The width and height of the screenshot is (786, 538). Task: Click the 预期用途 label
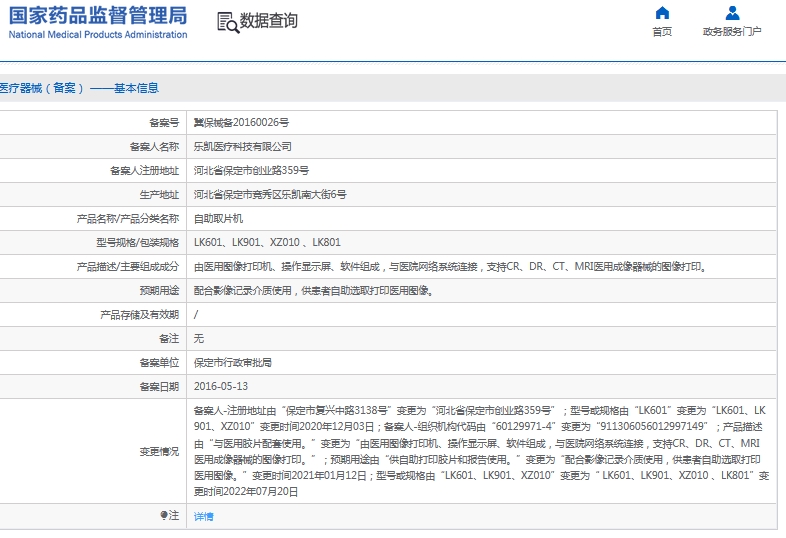tap(159, 290)
